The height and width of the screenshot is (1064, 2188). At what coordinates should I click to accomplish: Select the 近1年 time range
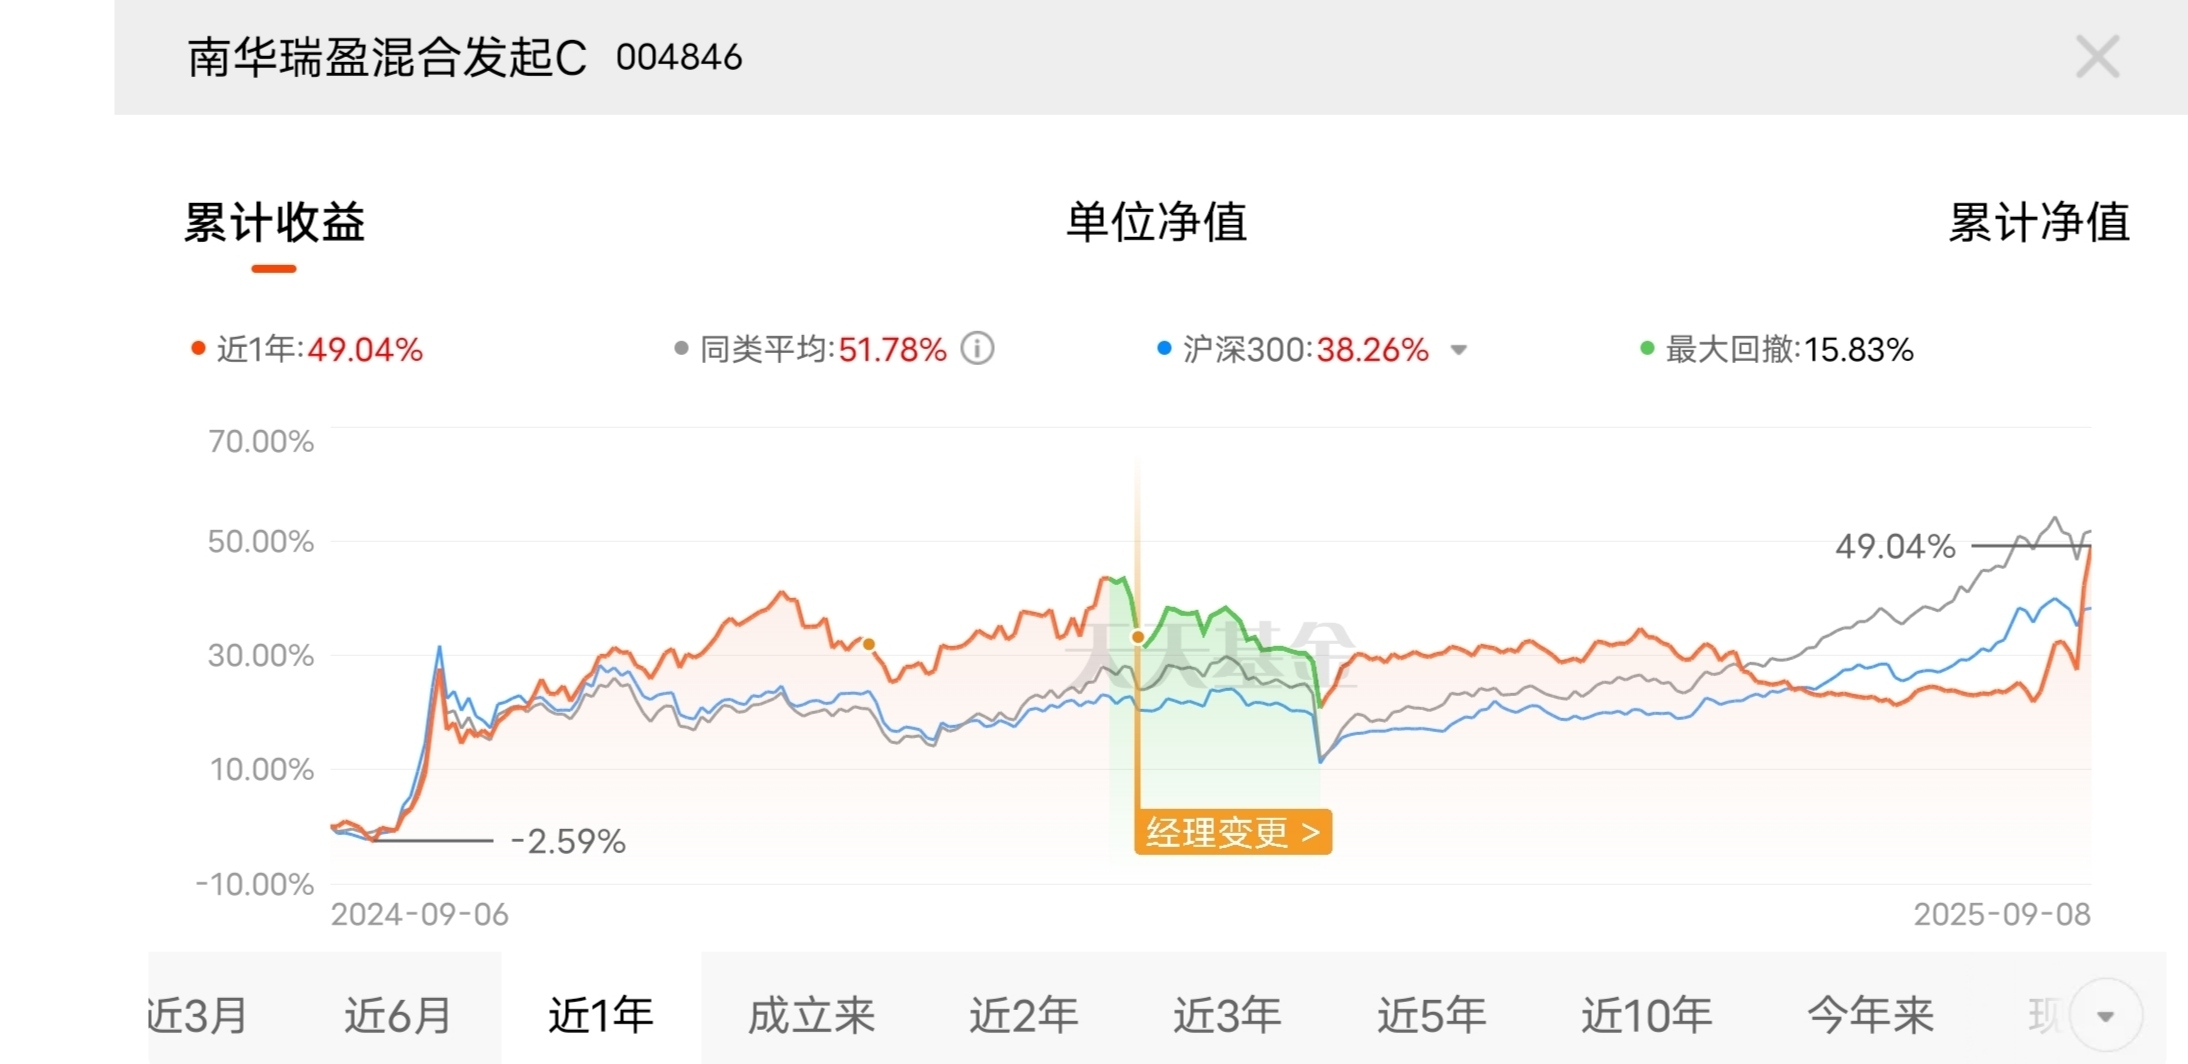601,1015
